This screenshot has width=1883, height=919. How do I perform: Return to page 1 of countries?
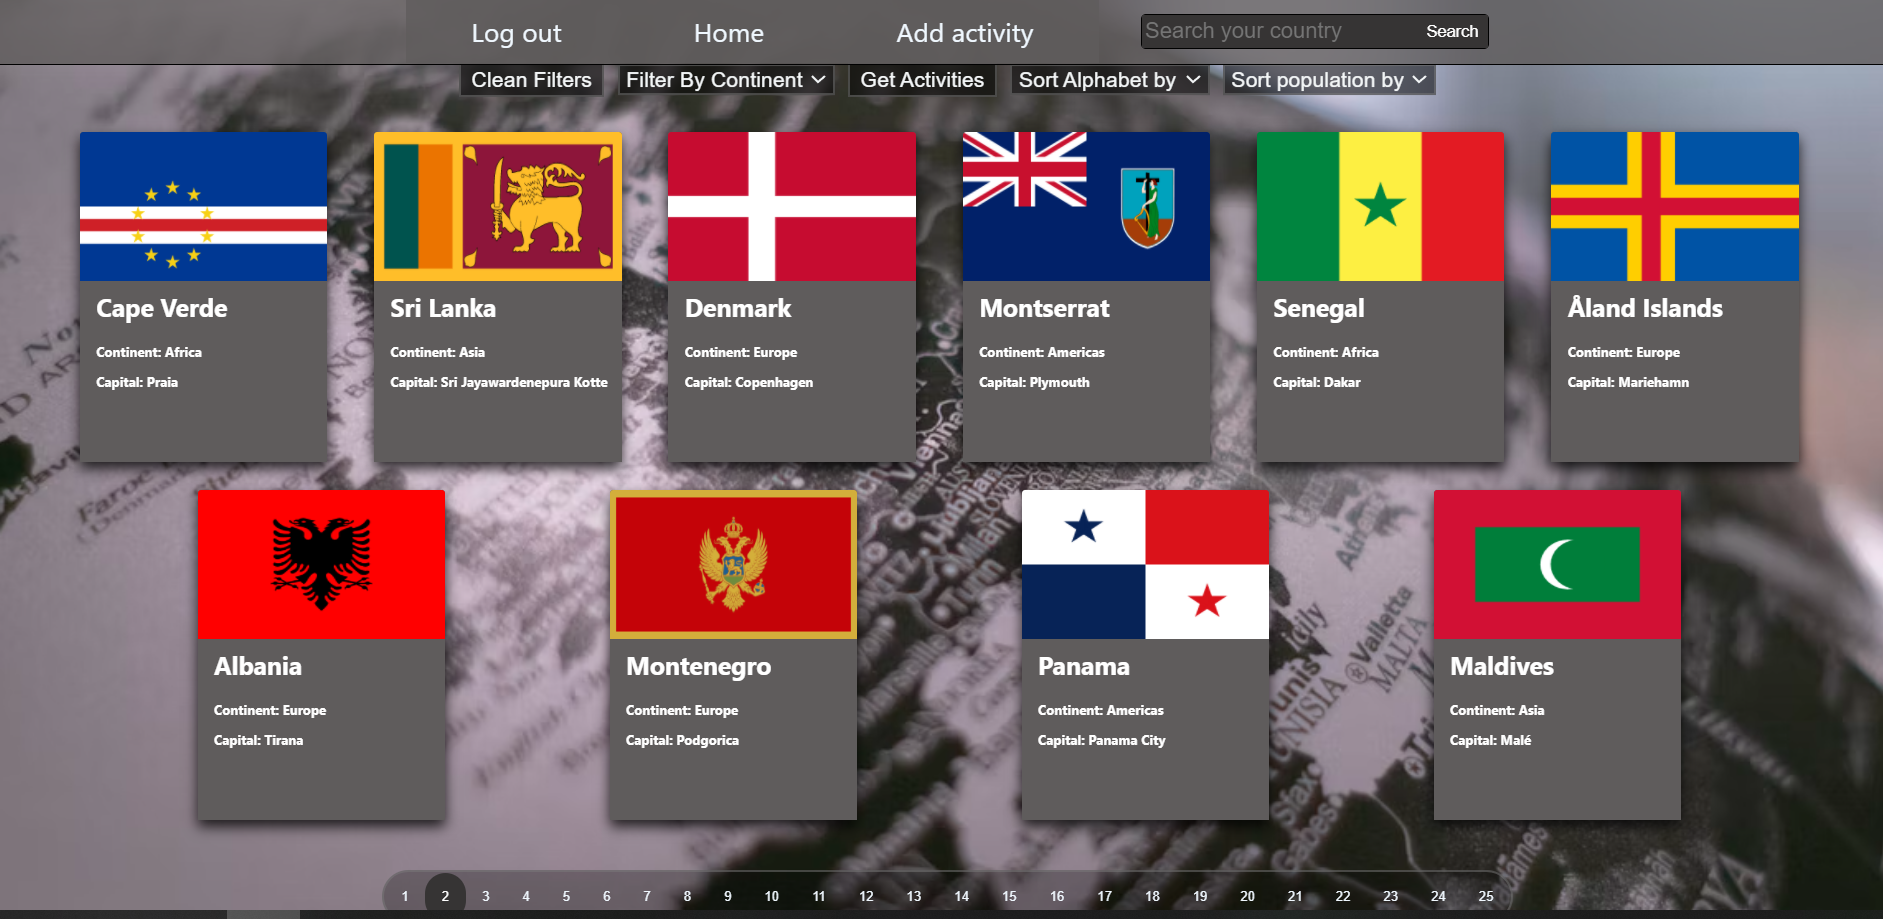click(x=405, y=895)
